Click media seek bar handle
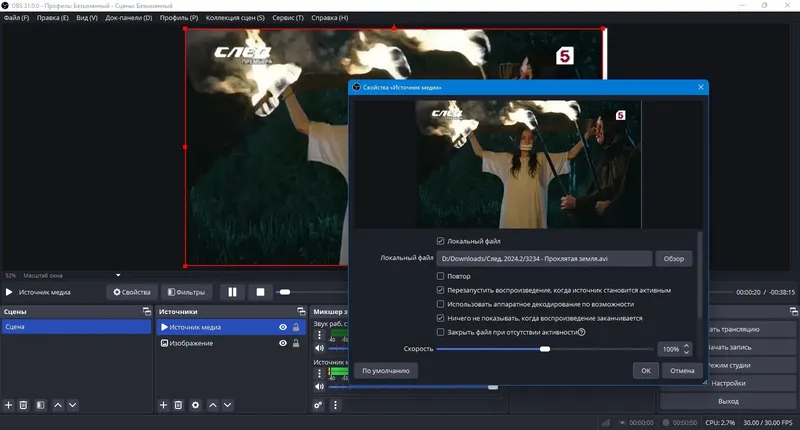The height and width of the screenshot is (430, 800). coord(285,292)
